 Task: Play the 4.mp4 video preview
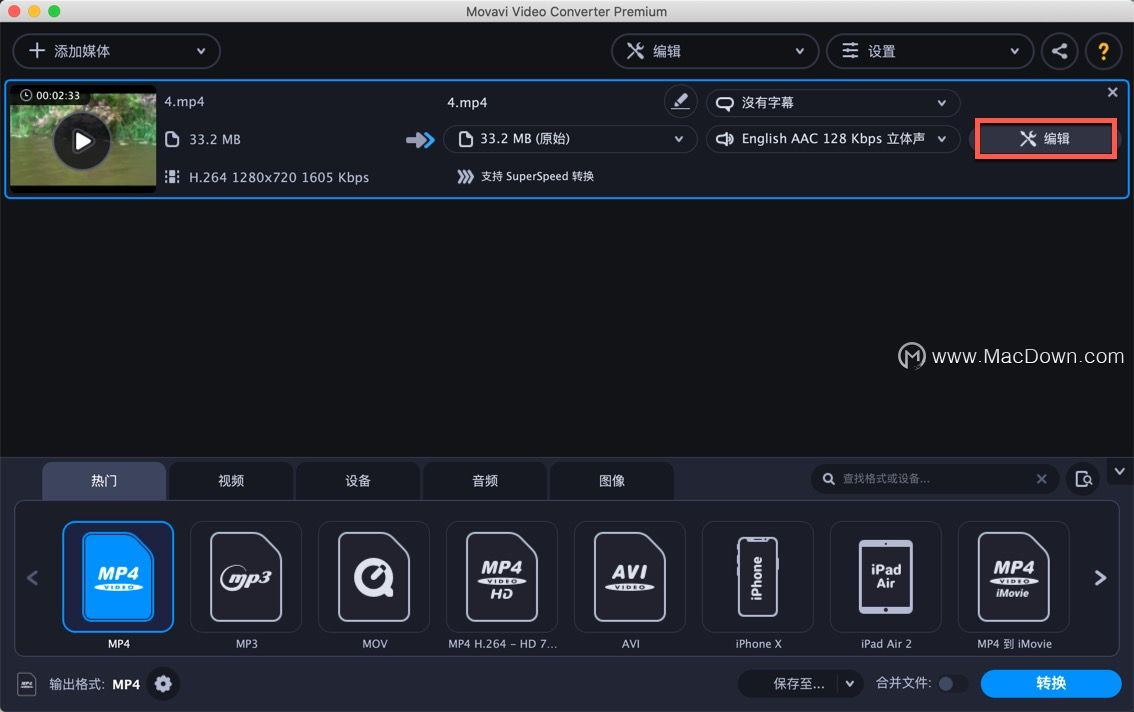click(82, 140)
